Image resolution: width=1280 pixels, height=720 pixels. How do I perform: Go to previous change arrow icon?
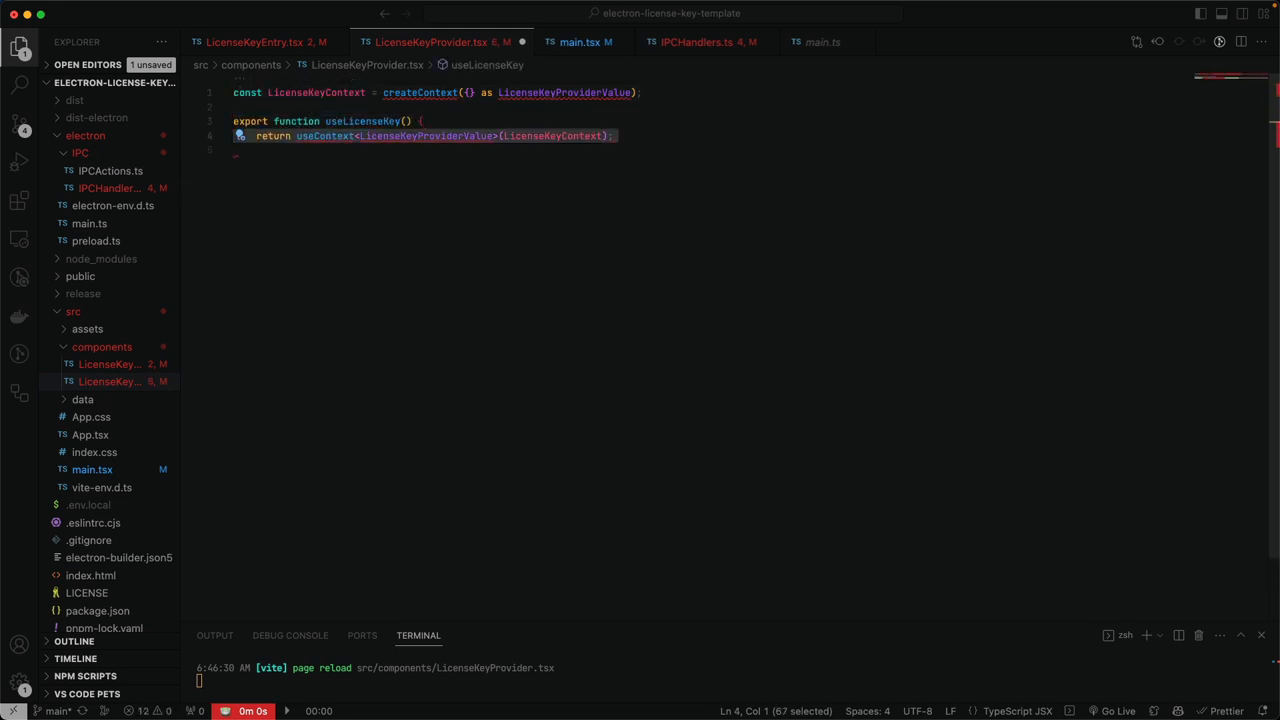1157,42
